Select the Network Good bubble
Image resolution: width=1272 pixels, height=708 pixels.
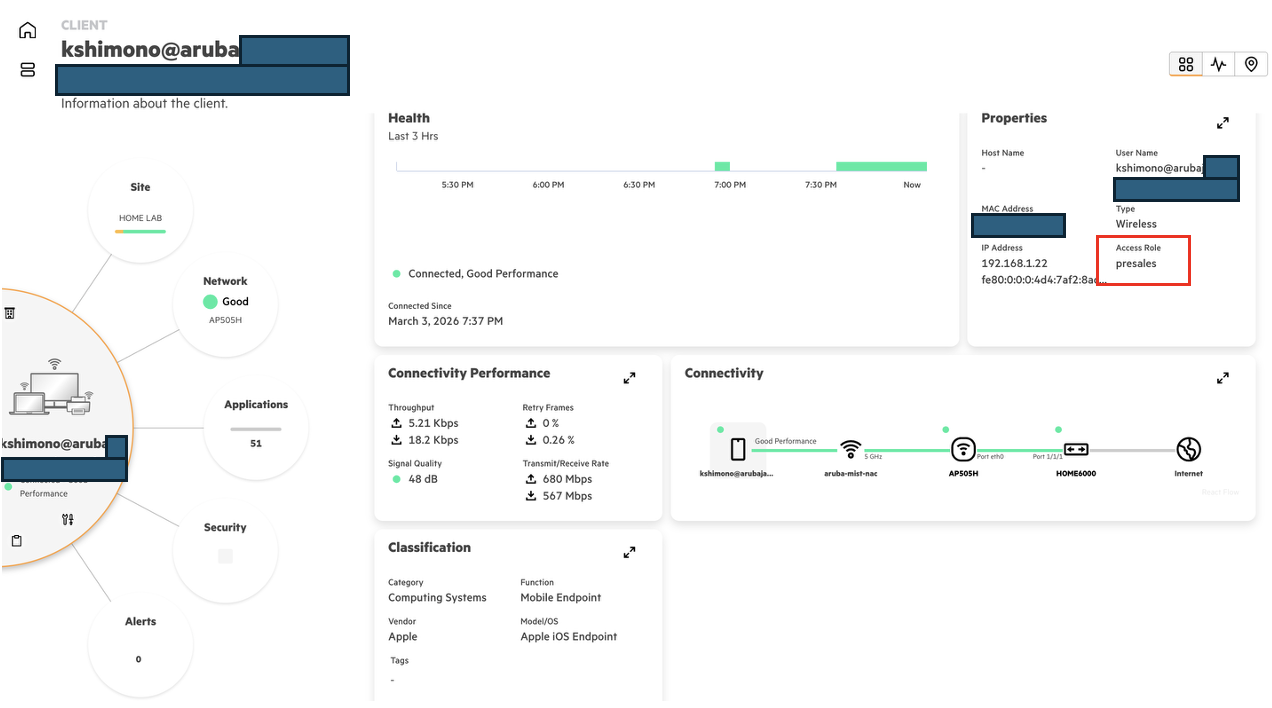coord(225,303)
